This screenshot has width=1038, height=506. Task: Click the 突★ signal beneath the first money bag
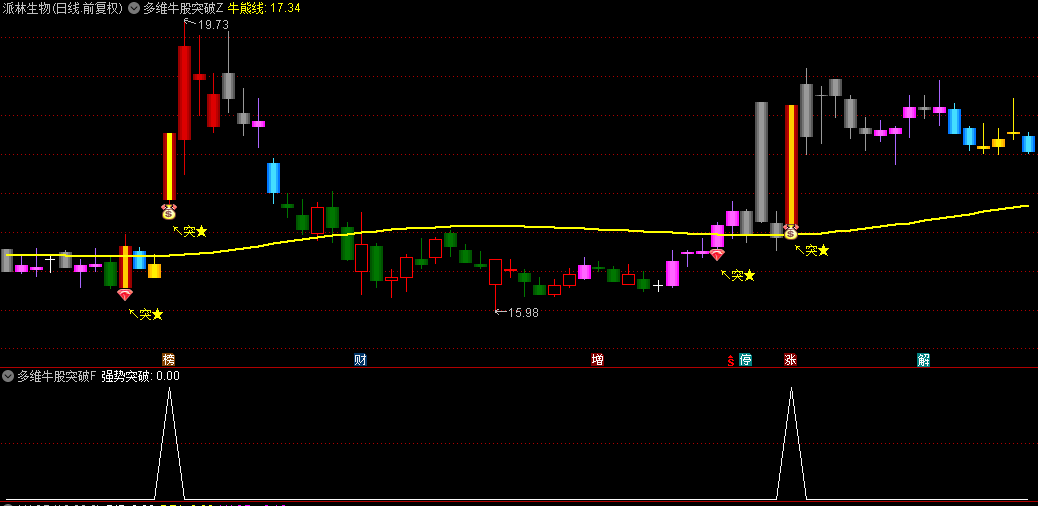click(191, 231)
